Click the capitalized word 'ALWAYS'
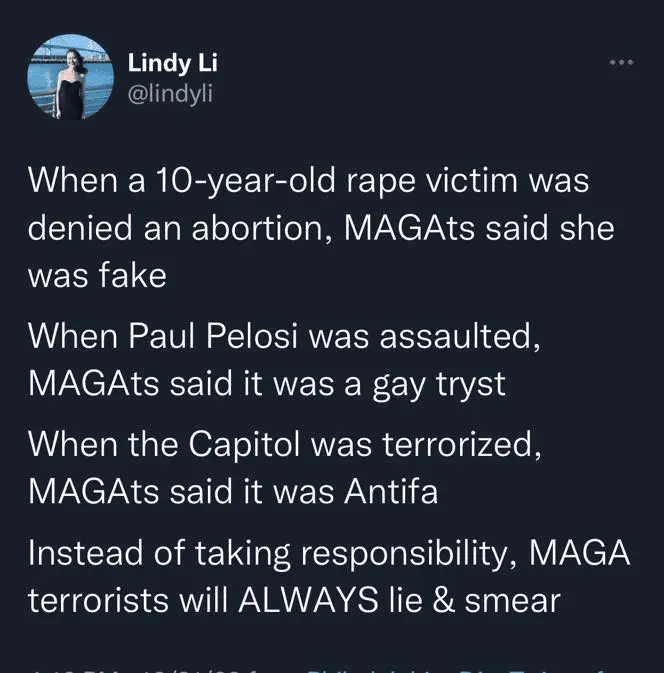 (309, 599)
